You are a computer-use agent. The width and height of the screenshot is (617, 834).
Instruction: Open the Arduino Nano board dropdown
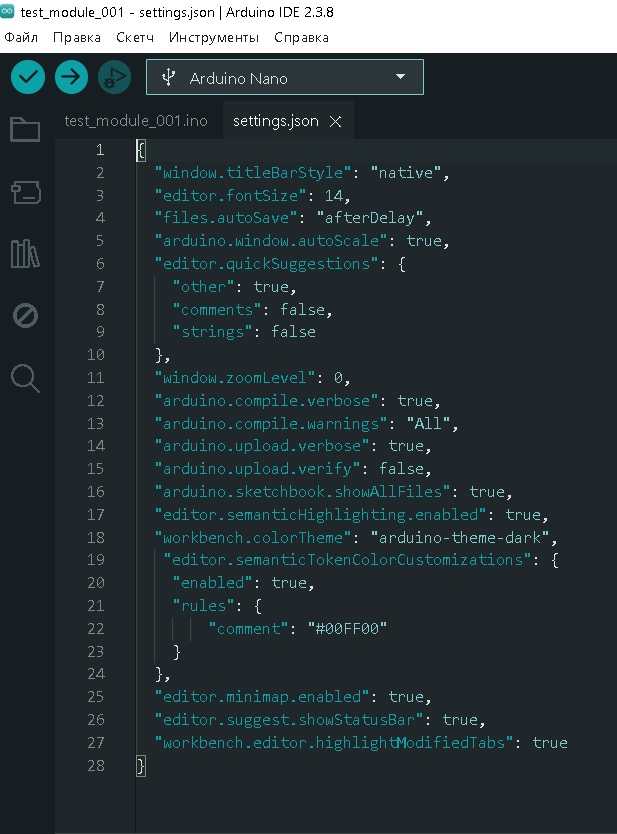coord(285,78)
